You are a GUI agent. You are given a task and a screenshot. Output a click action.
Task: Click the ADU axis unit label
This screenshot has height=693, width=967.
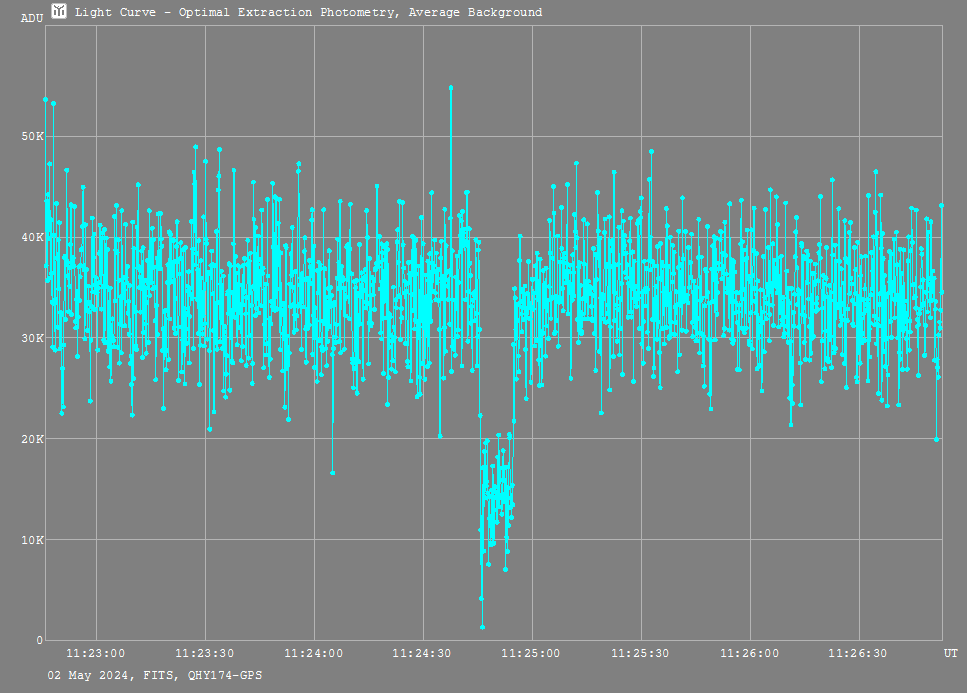coord(32,18)
